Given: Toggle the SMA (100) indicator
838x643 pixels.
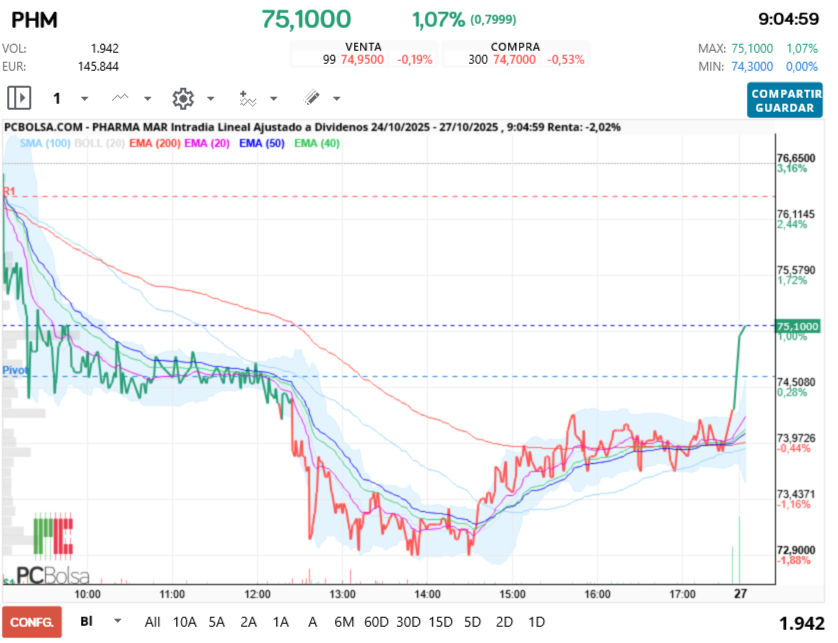Looking at the screenshot, I should [44, 144].
